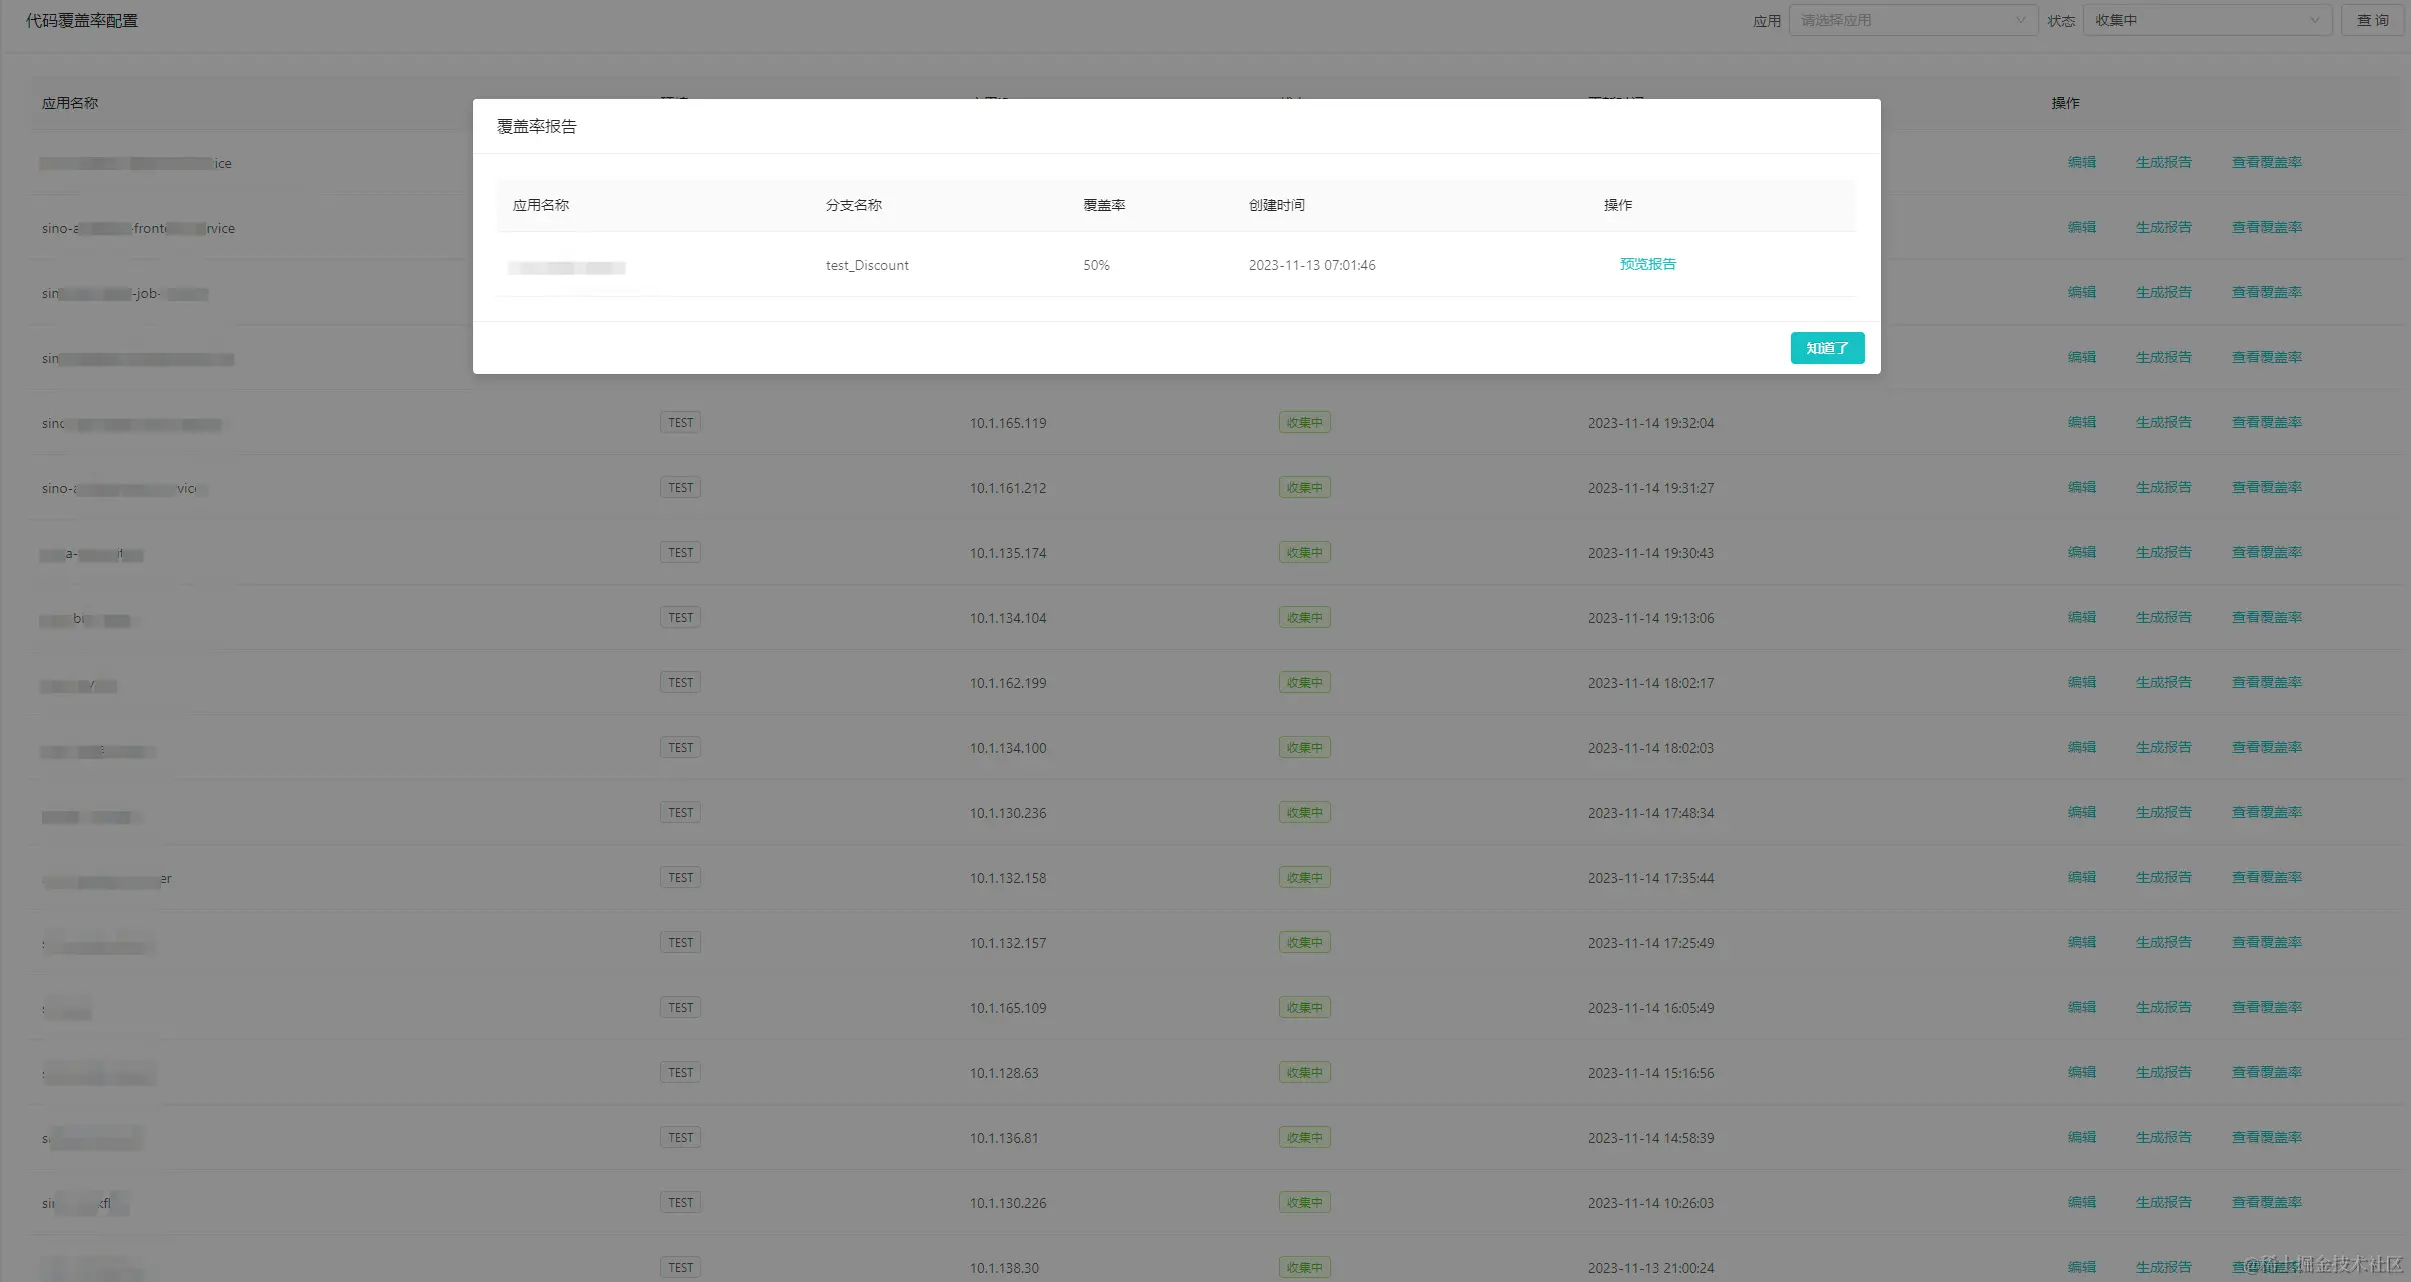
Task: Click 编辑 for the 10.1.165.119 row
Action: coord(2081,422)
